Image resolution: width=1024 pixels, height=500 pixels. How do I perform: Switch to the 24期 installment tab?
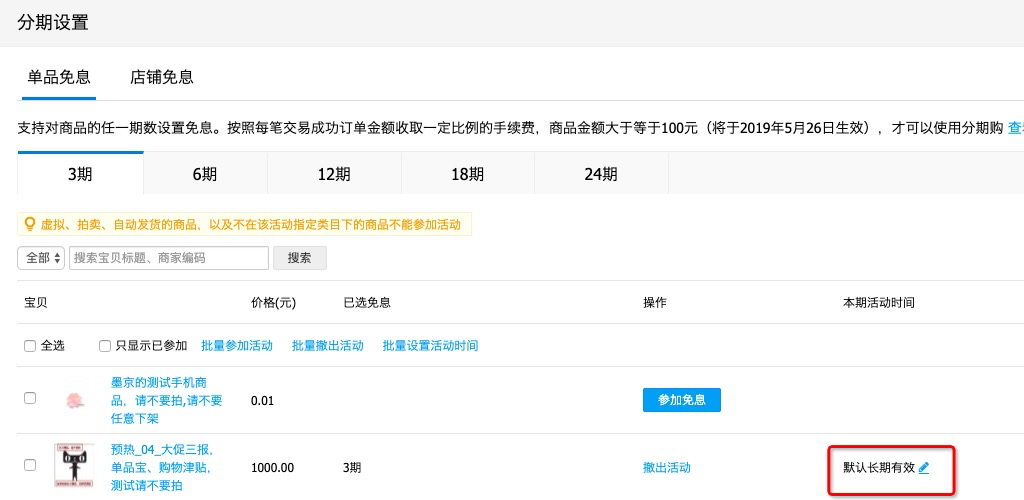[x=601, y=174]
